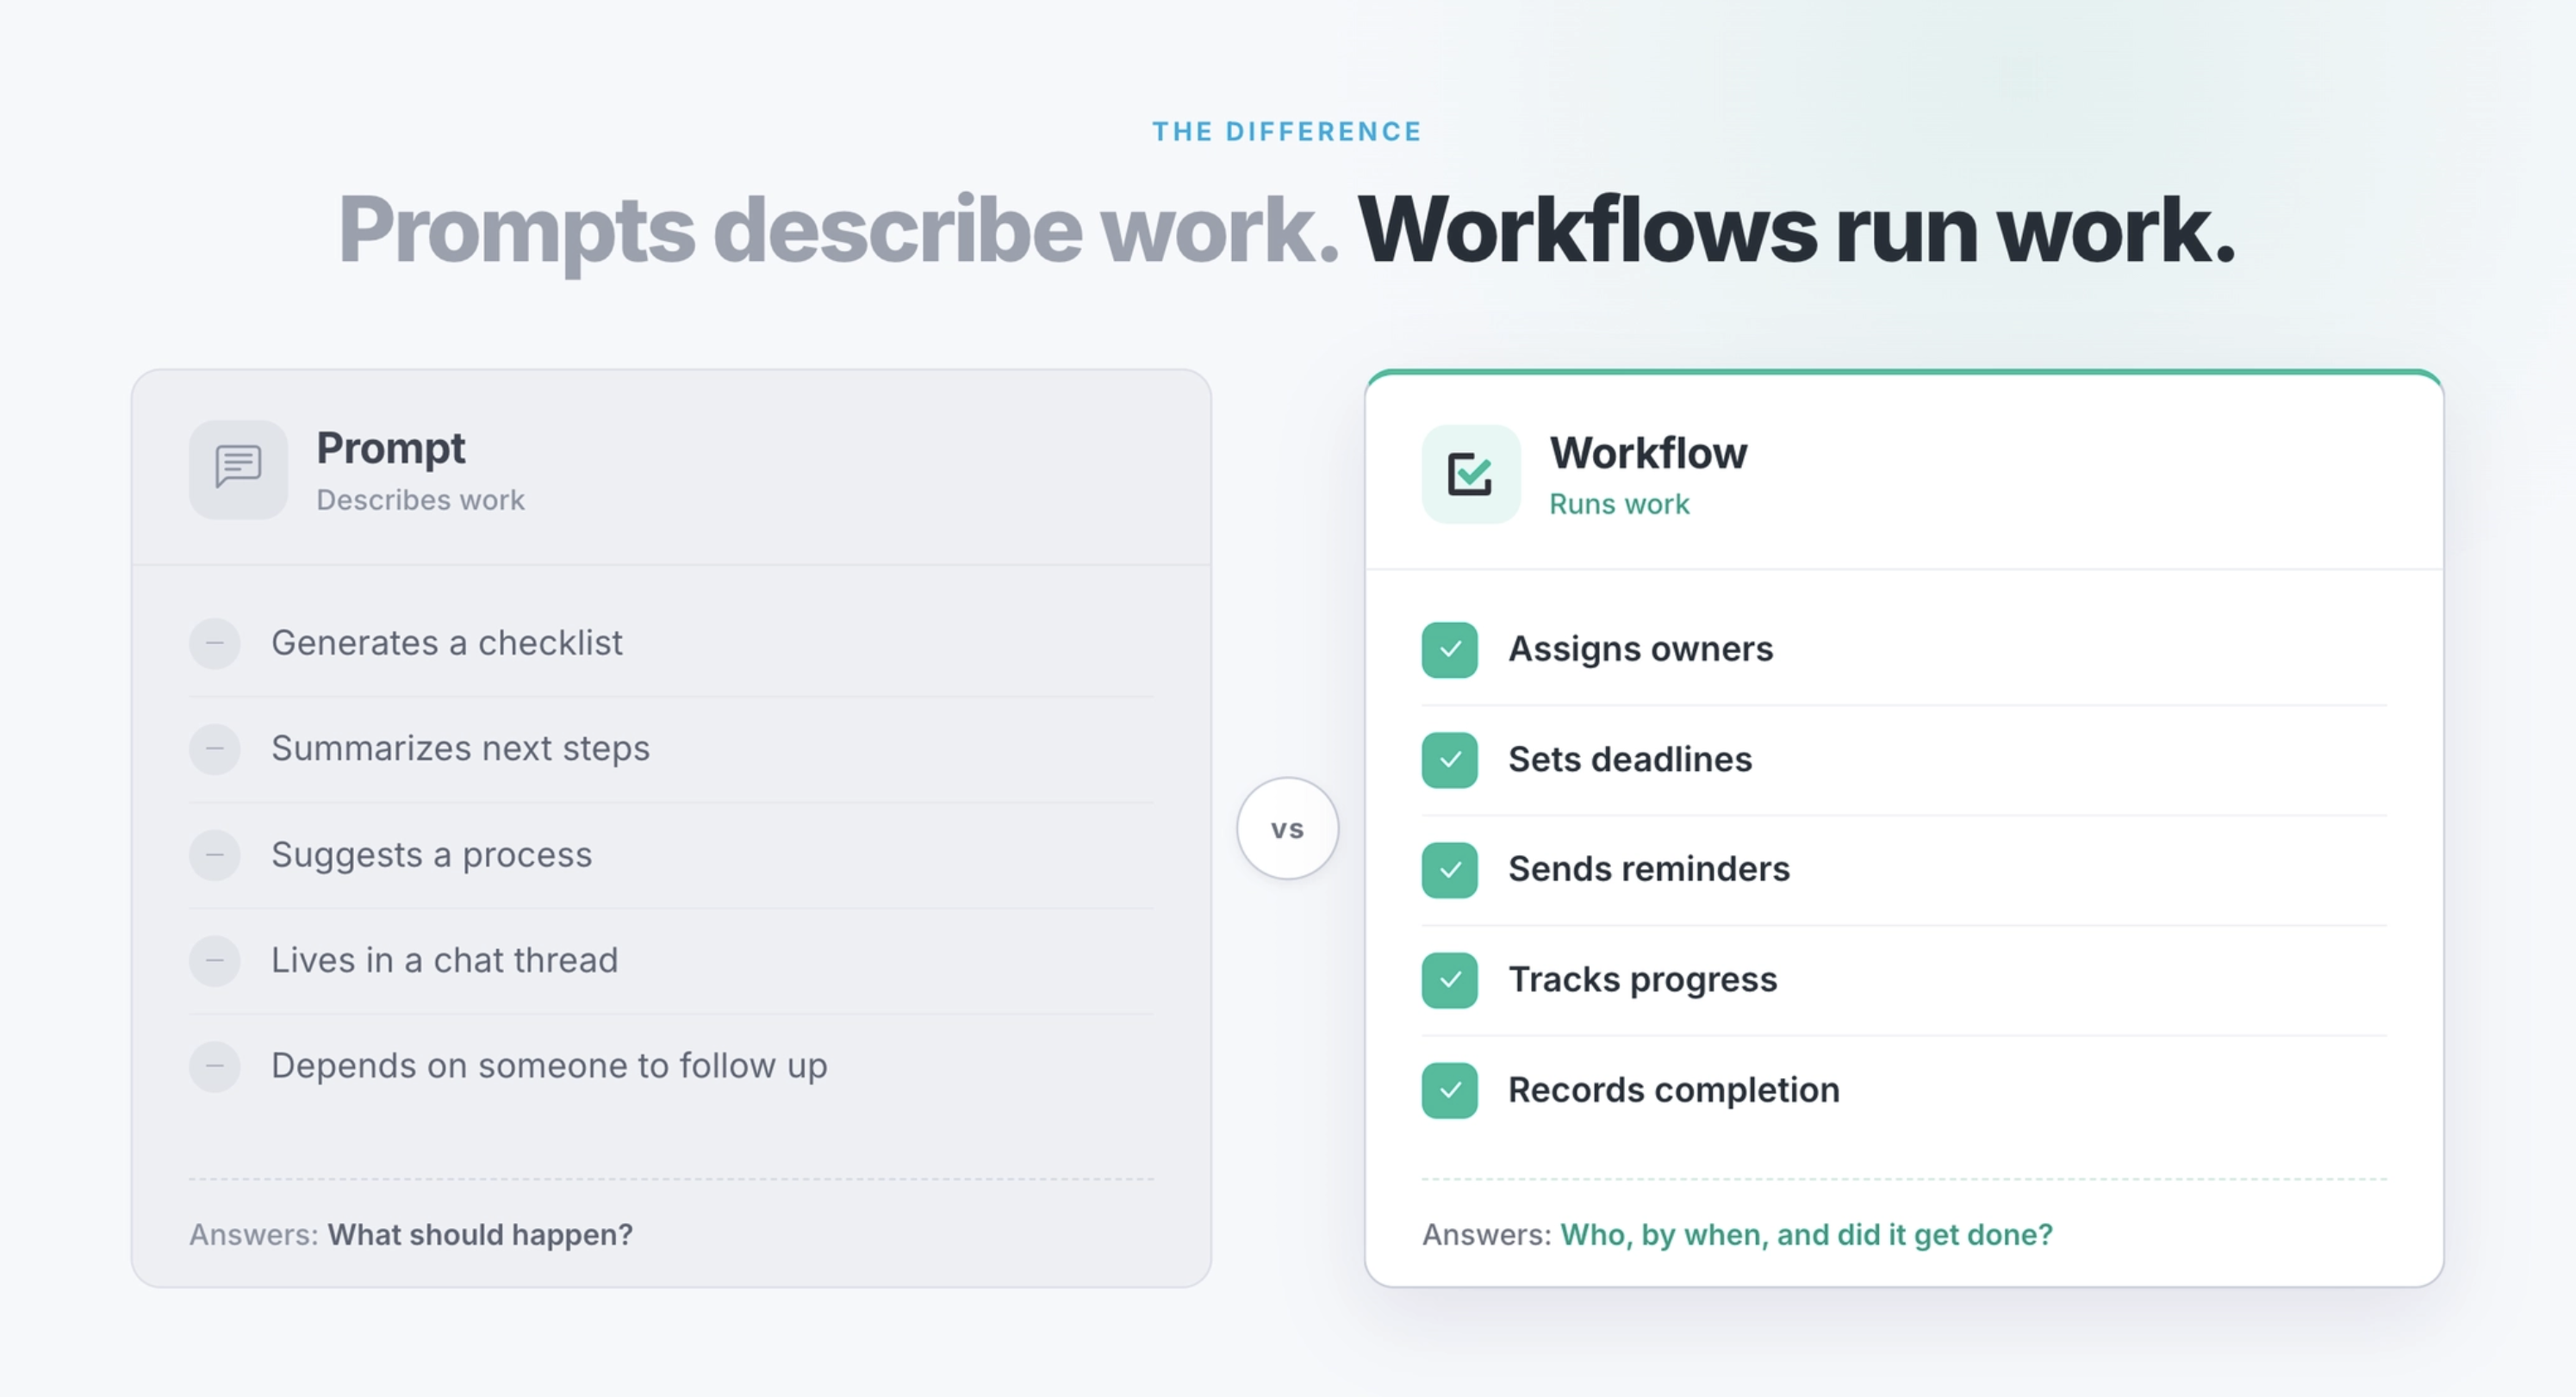2576x1397 pixels.
Task: Click the green Runs work subtitle
Action: click(1620, 504)
